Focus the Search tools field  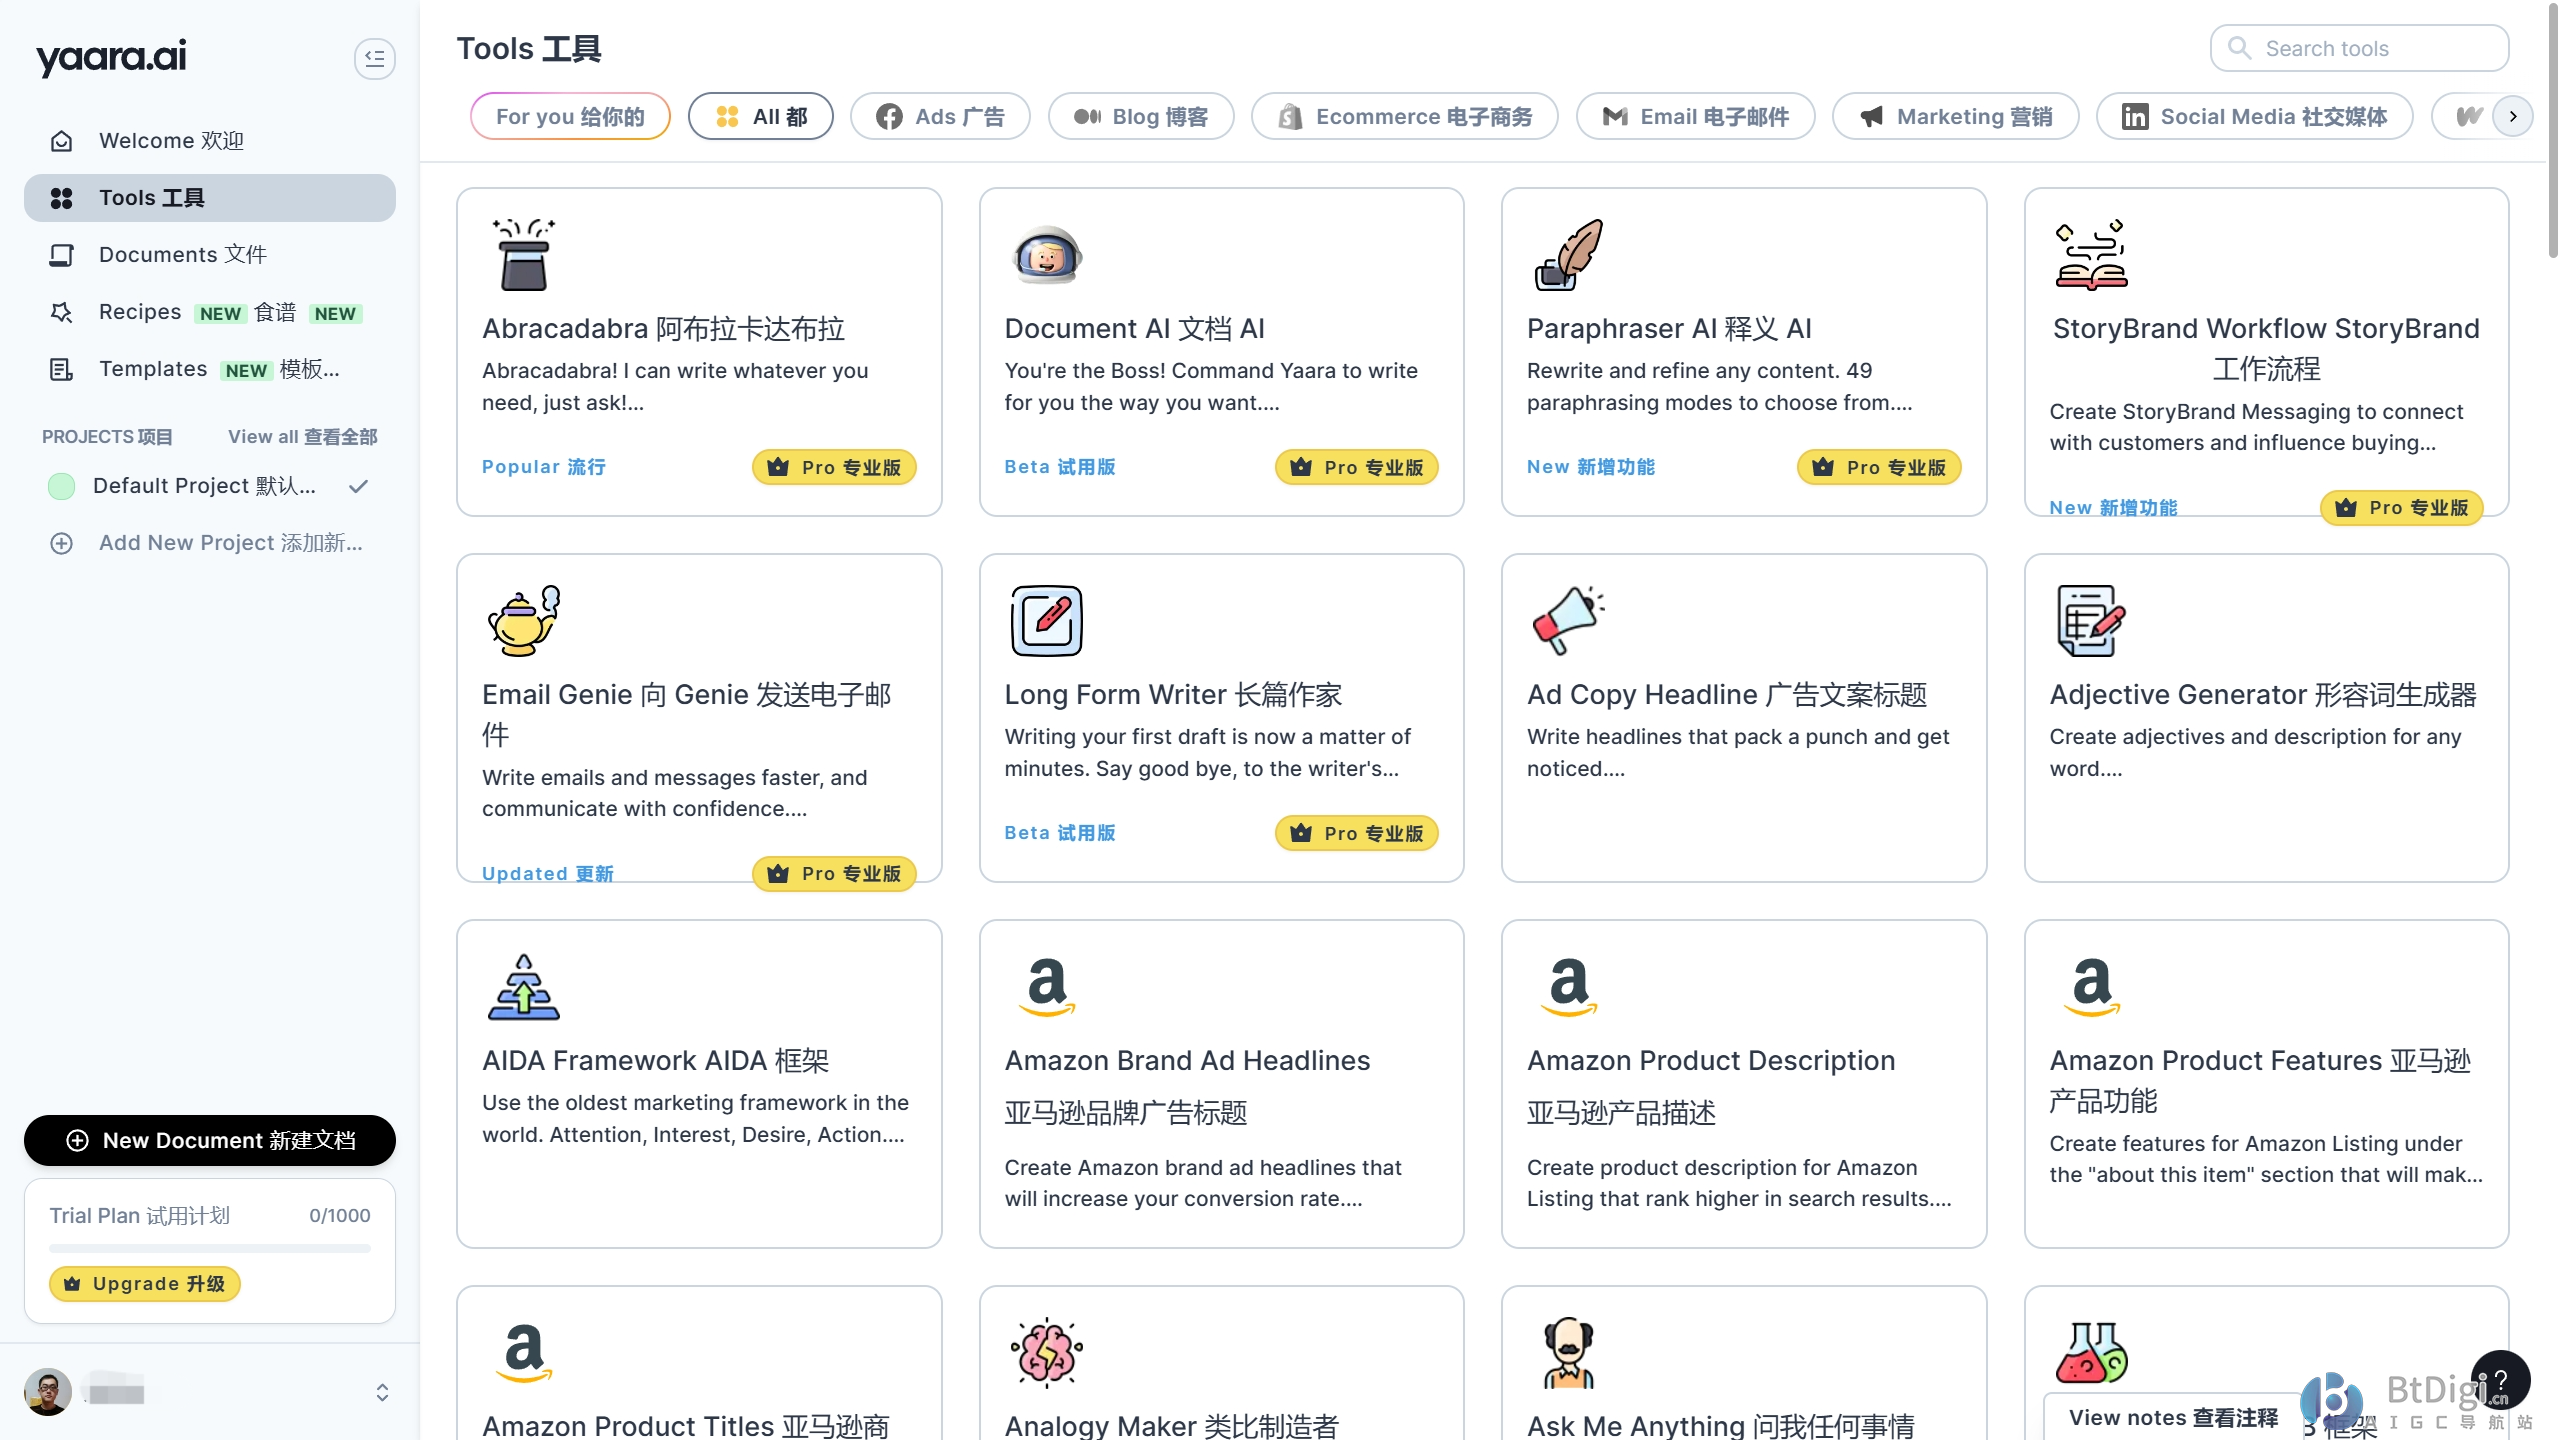tap(2359, 48)
